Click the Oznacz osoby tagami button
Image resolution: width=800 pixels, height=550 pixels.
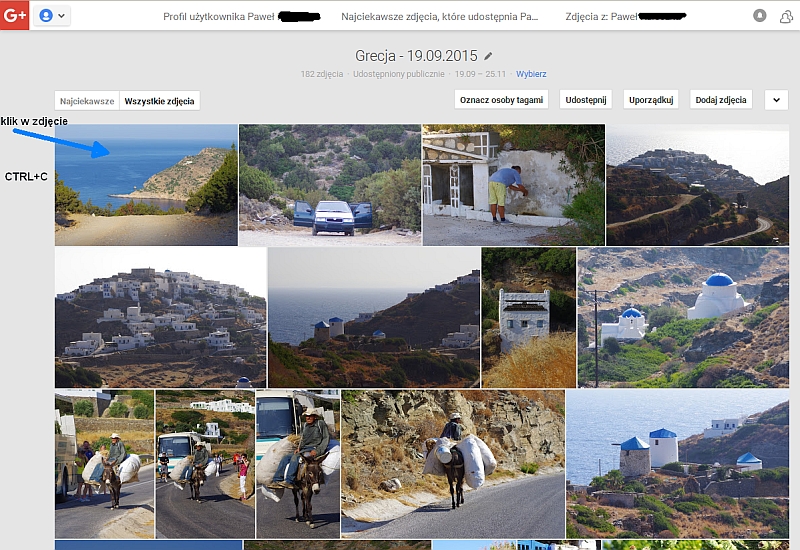[501, 100]
